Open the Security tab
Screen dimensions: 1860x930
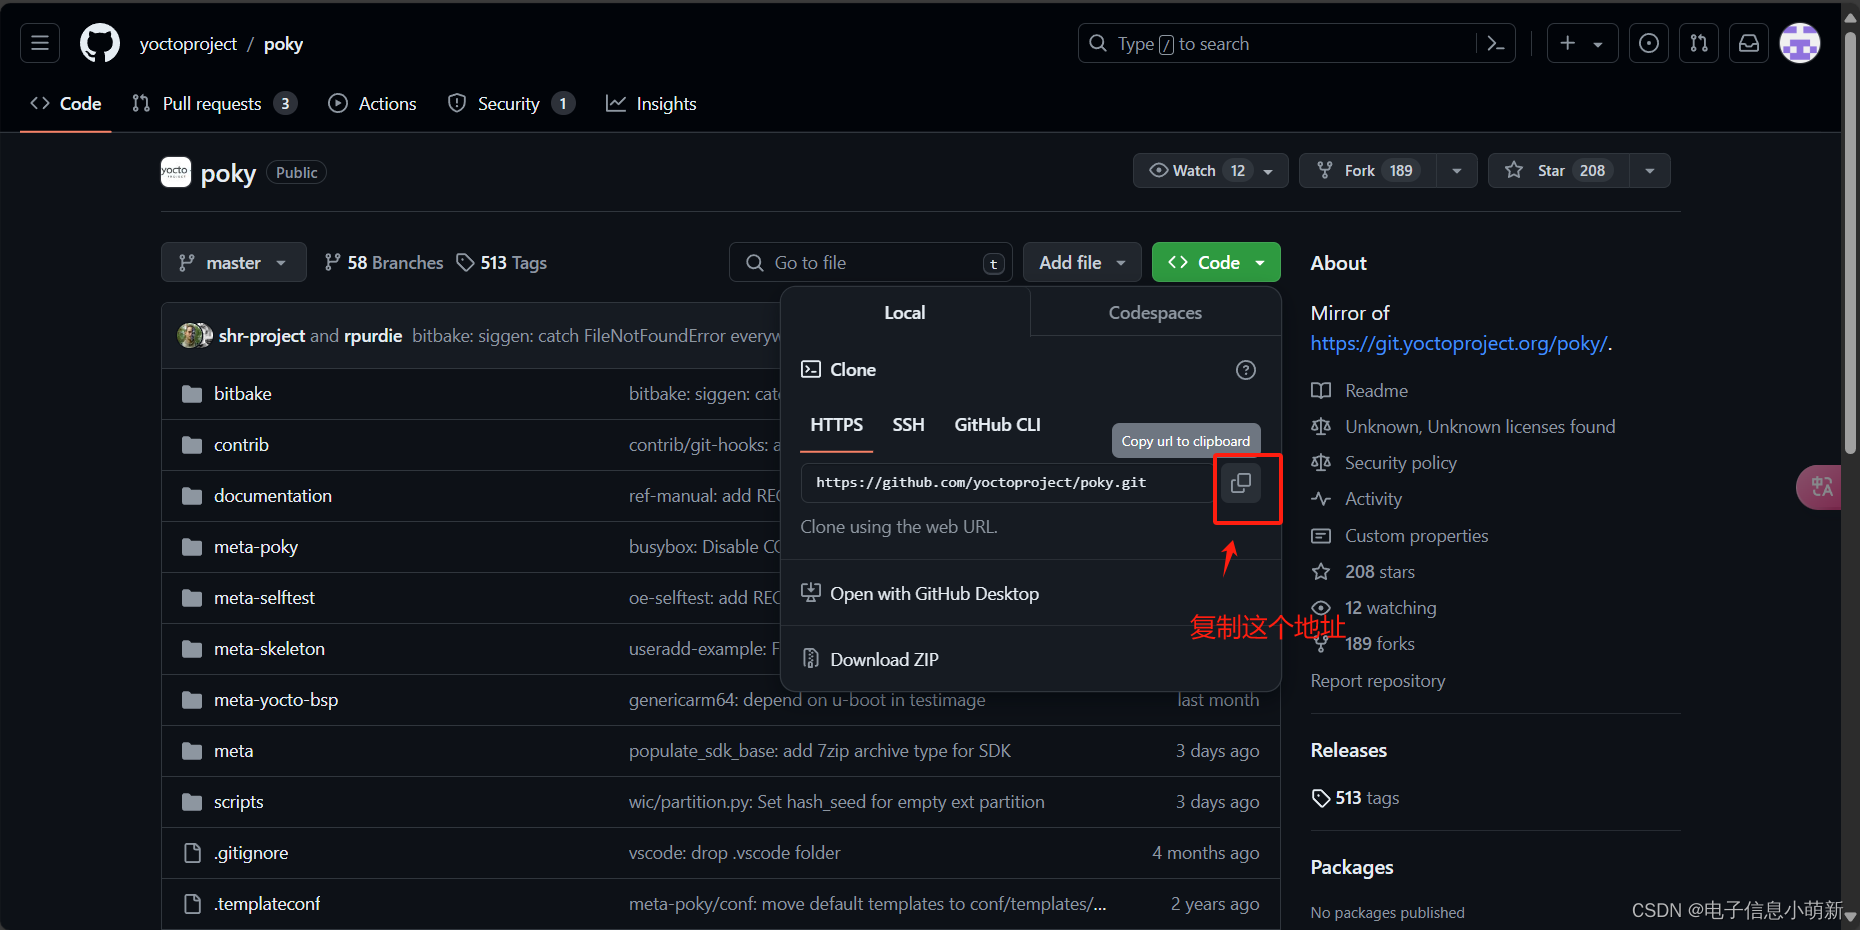tap(511, 104)
